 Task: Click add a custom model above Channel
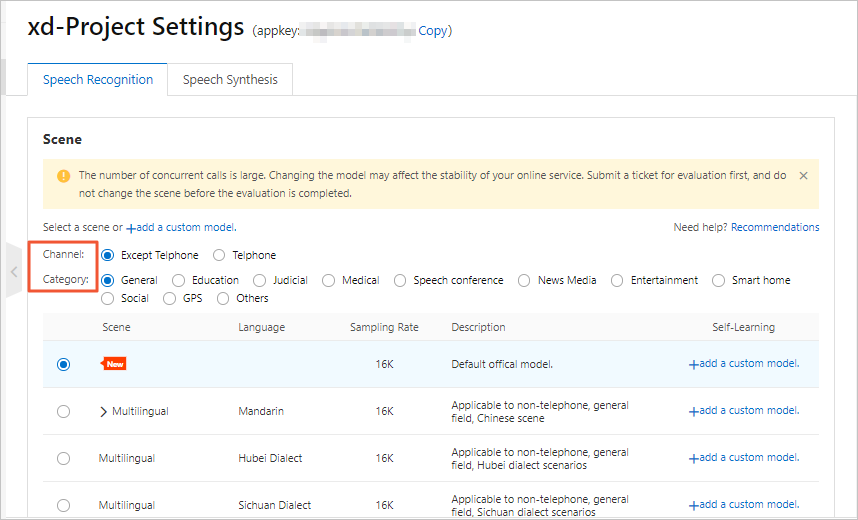pos(182,227)
